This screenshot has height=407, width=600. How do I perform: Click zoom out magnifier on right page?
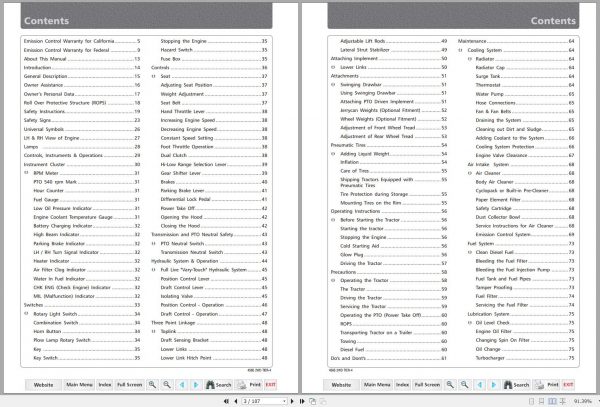[x=465, y=385]
